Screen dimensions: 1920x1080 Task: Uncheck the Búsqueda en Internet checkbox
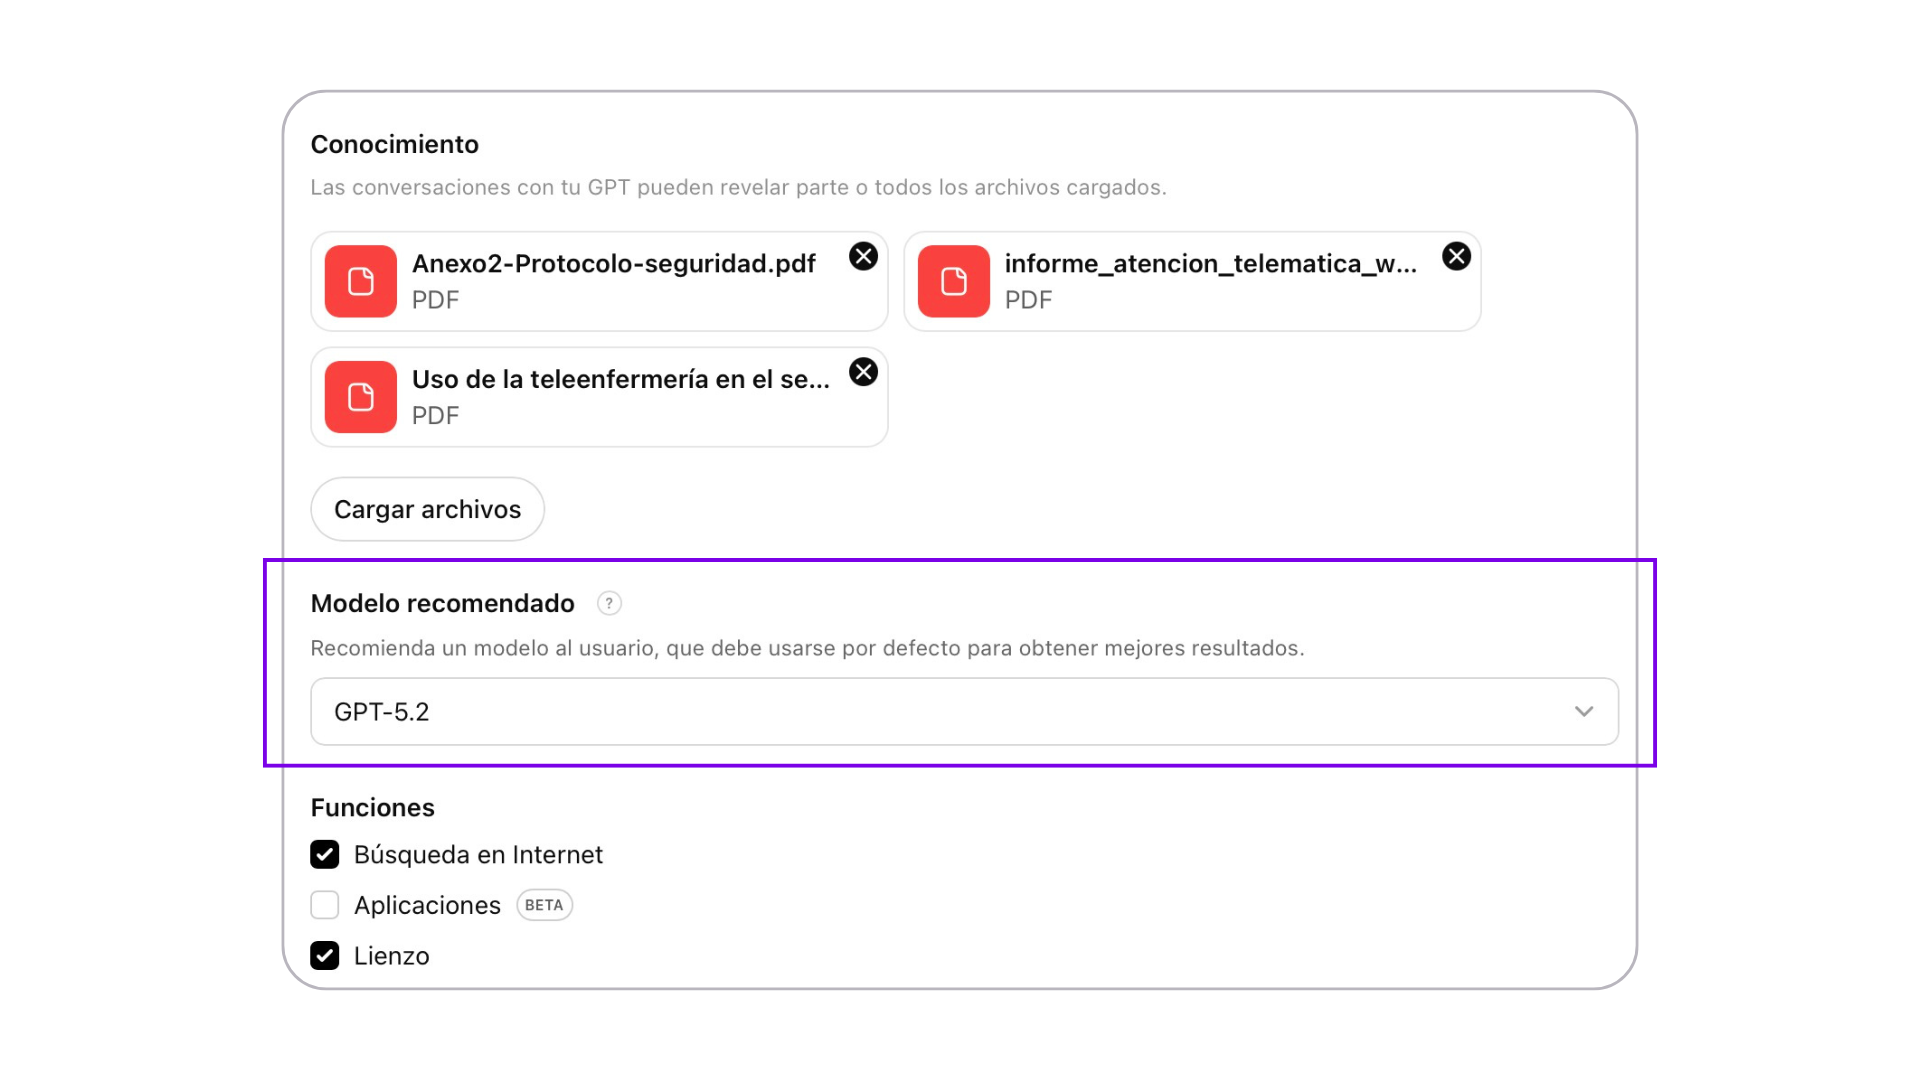pos(325,855)
